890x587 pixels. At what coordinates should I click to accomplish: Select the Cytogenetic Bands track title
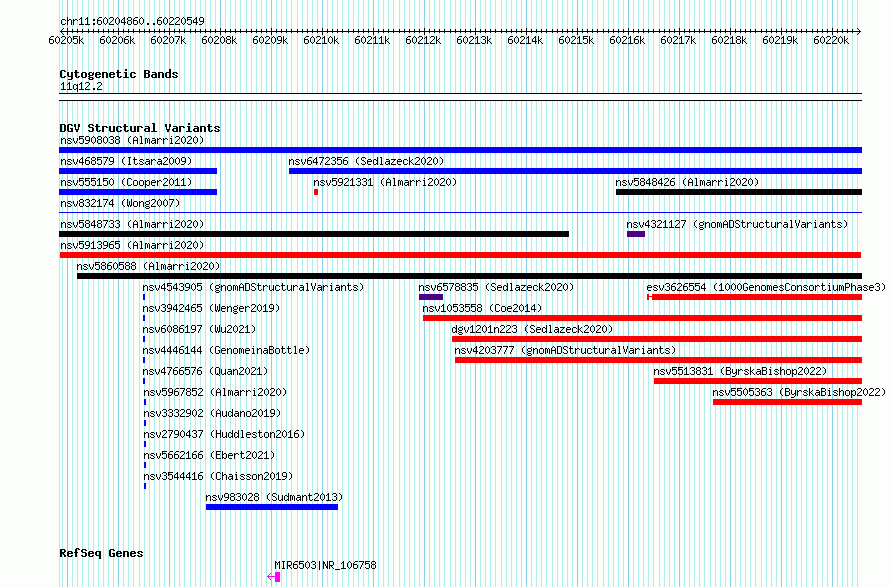(x=119, y=74)
